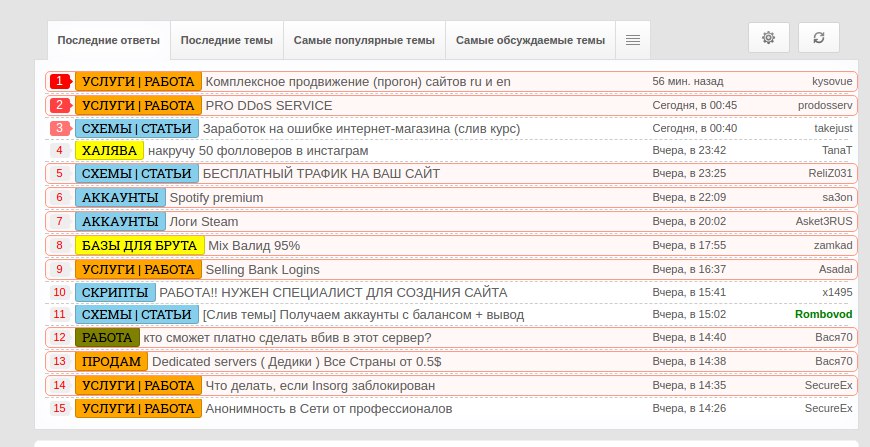Click the olive РАБОТА tag in row 12
Viewport: 870px width, 447px height.
tap(107, 338)
